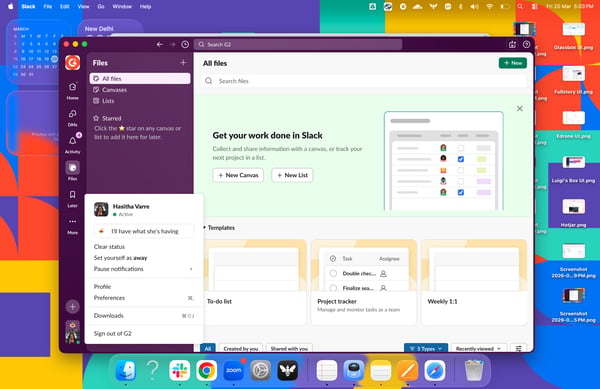Open the Later bookmark view
Viewport: 600px width, 389px height.
(x=72, y=198)
